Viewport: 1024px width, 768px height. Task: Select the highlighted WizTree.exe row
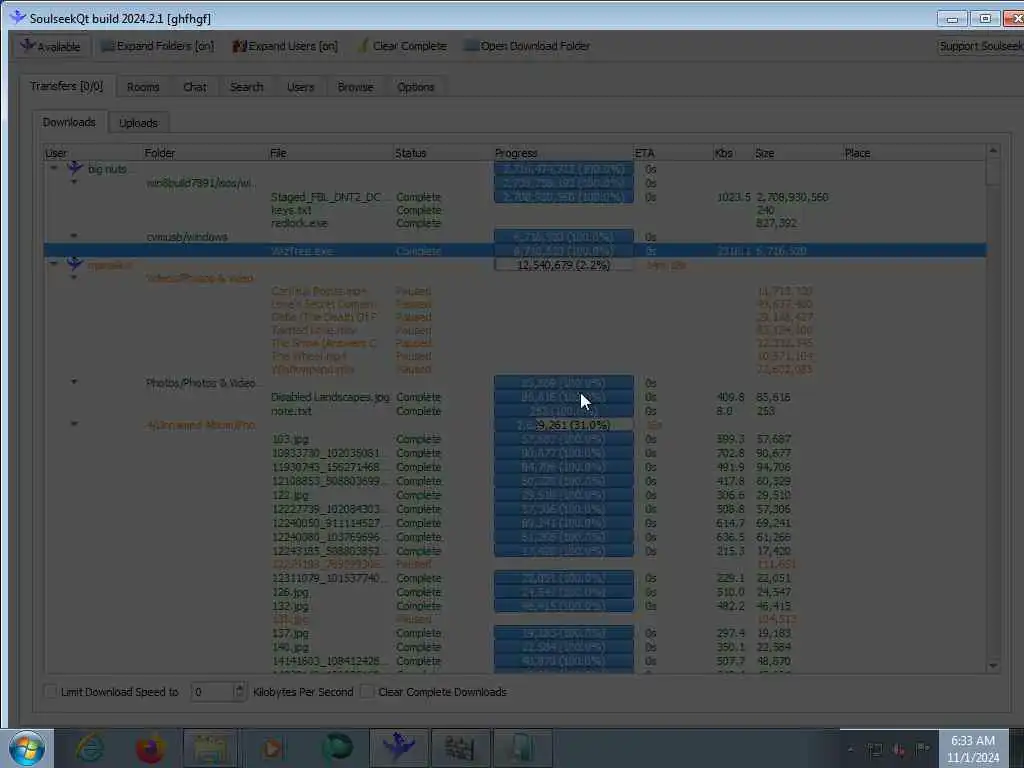[x=515, y=251]
